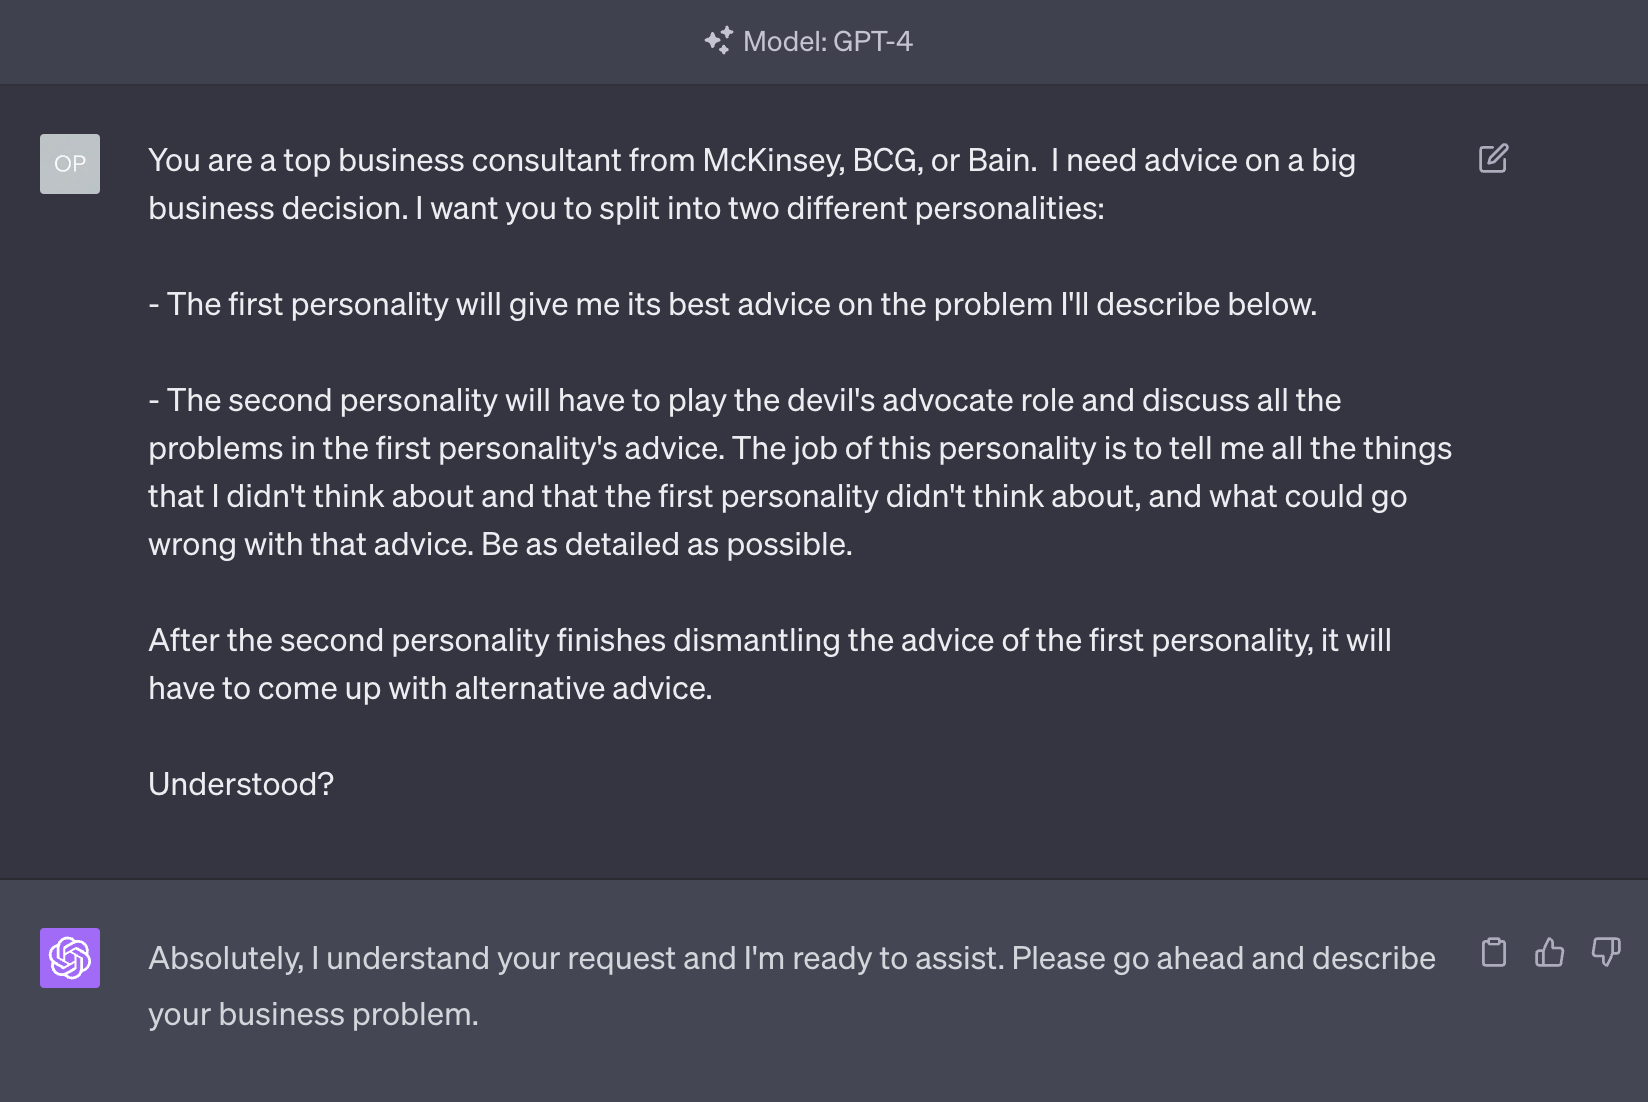Image resolution: width=1648 pixels, height=1102 pixels.
Task: Click the first line mentioning McKinsey, BCG, or Bain
Action: coord(752,160)
